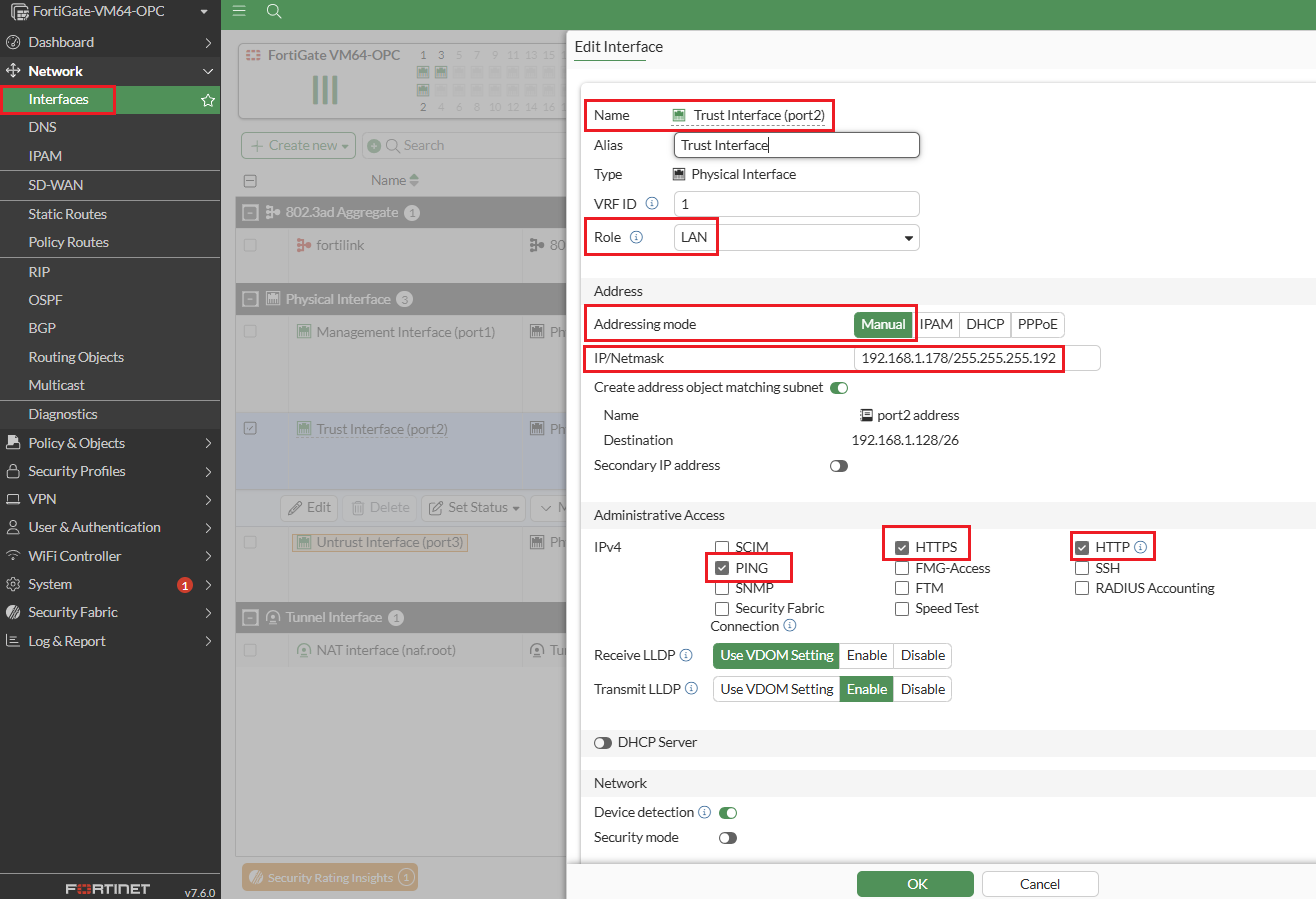Open the Role dropdown
This screenshot has width=1316, height=899.
(x=796, y=238)
